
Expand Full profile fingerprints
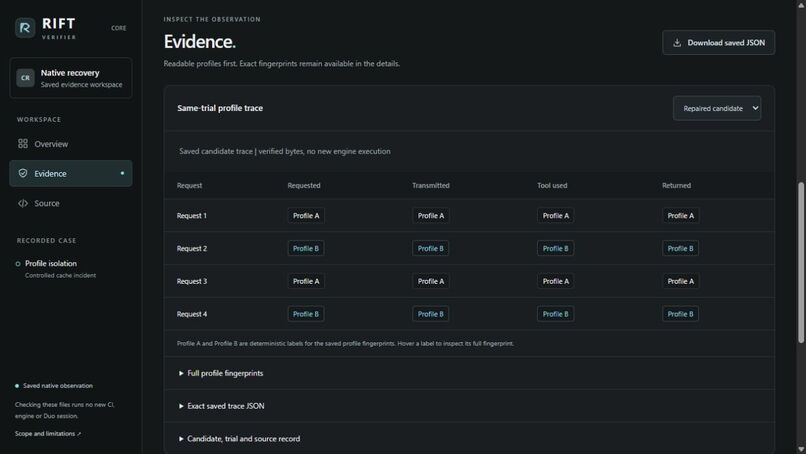point(221,373)
